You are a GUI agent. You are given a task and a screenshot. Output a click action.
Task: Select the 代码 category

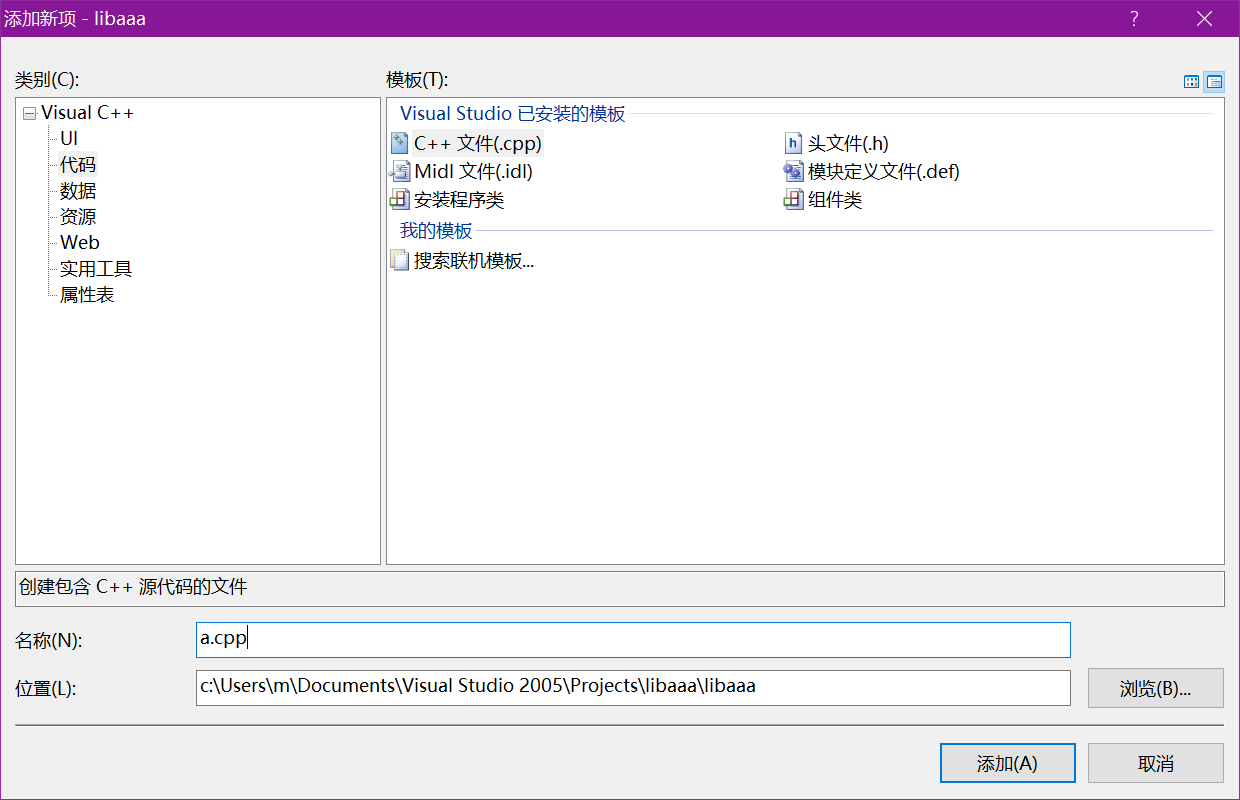click(78, 165)
